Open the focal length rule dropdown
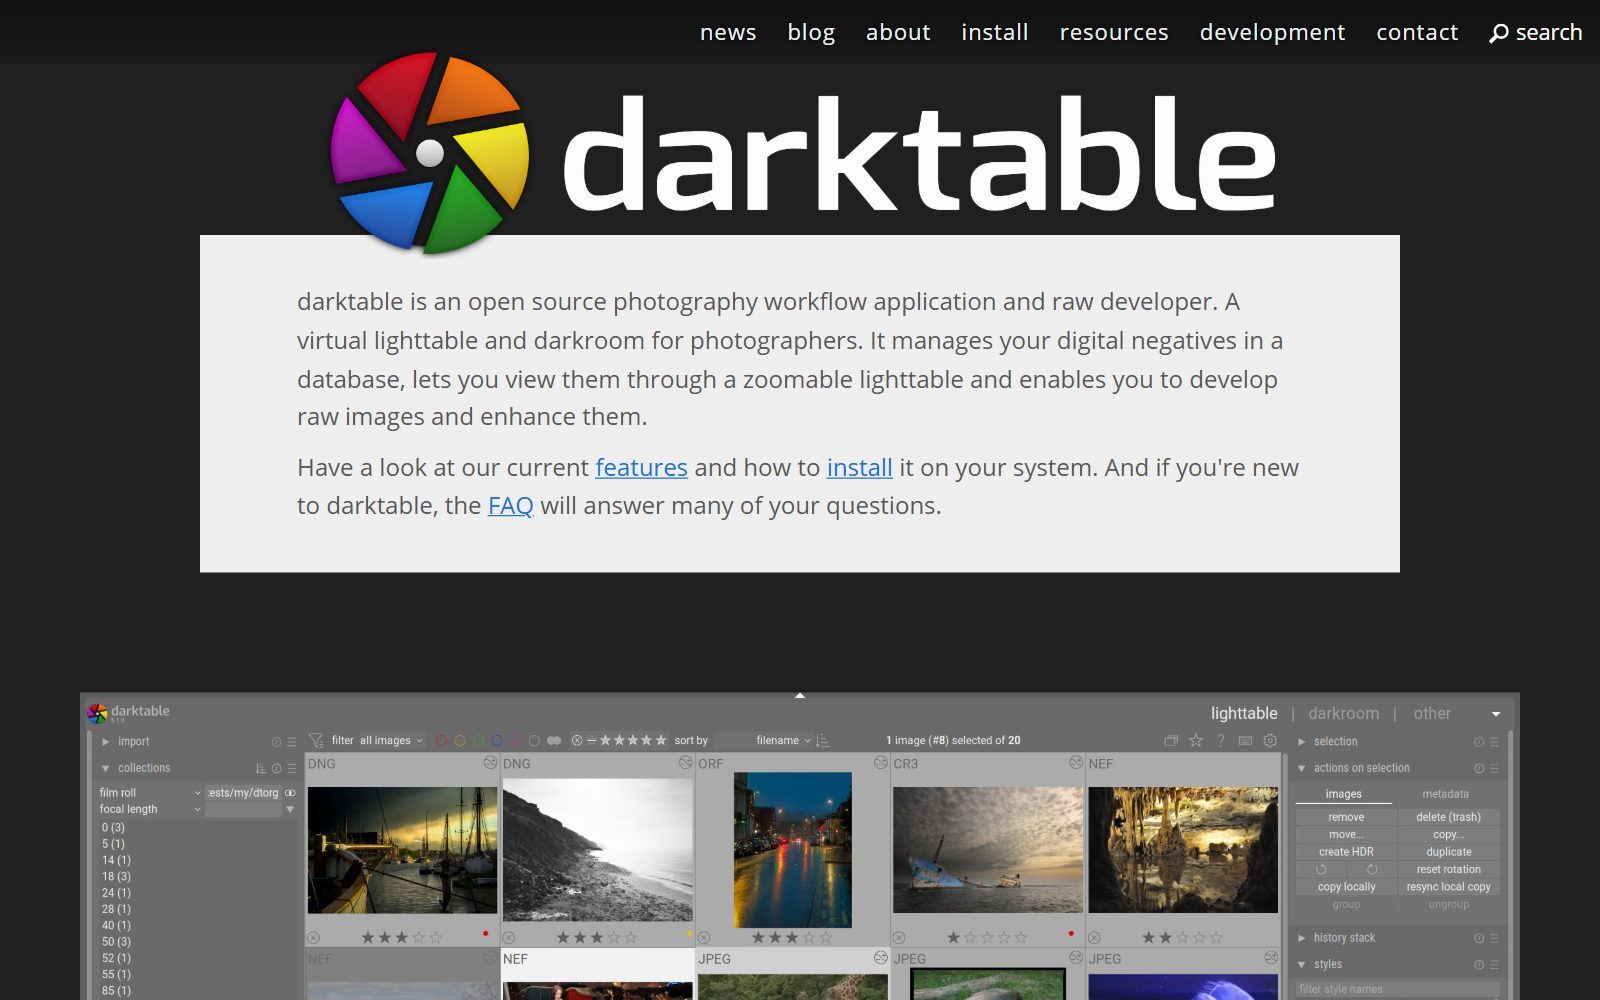1600x1000 pixels. tap(150, 809)
